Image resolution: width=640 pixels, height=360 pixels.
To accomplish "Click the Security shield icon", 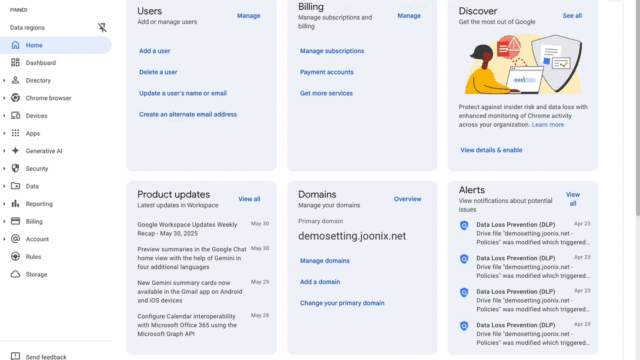I will tap(16, 168).
